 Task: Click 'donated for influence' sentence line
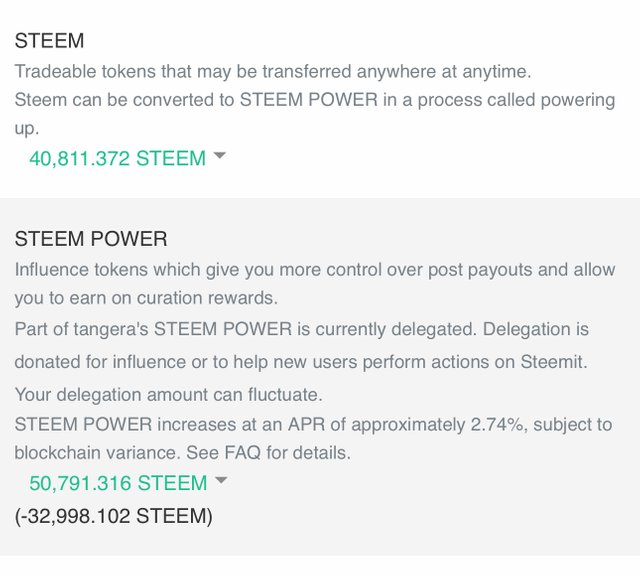[x=301, y=362]
